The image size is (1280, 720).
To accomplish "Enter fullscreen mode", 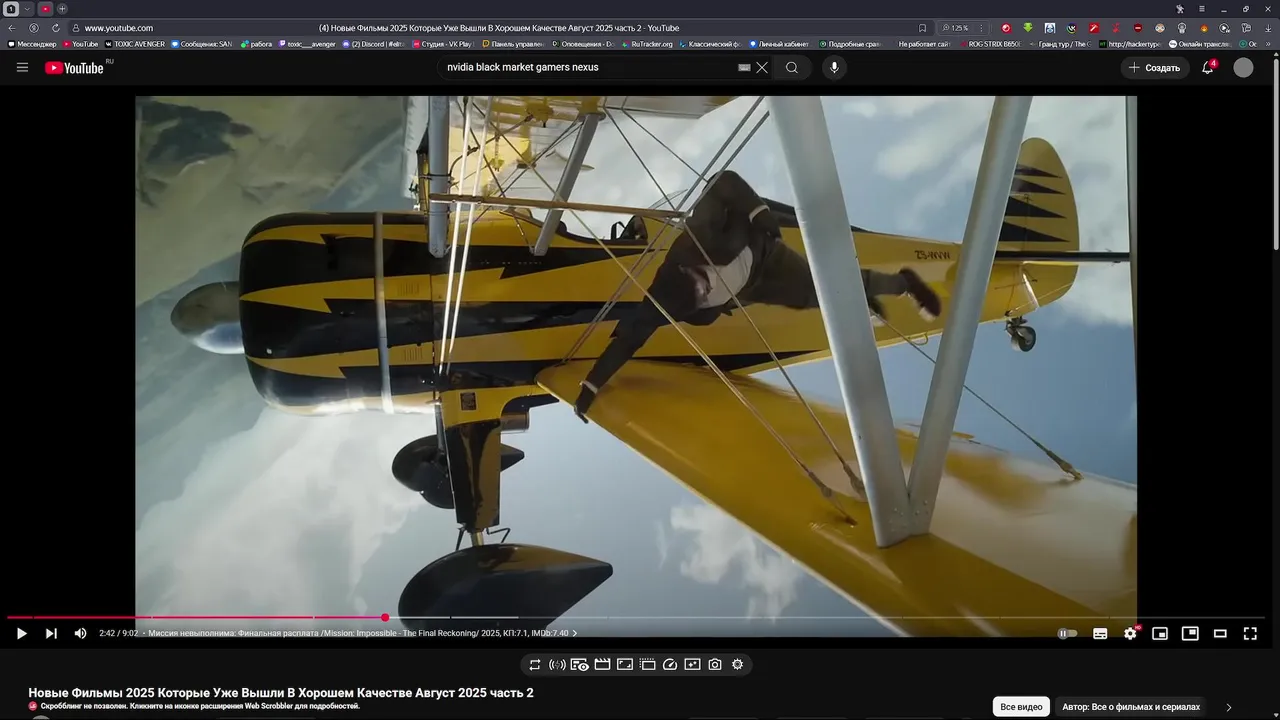I will (1250, 633).
